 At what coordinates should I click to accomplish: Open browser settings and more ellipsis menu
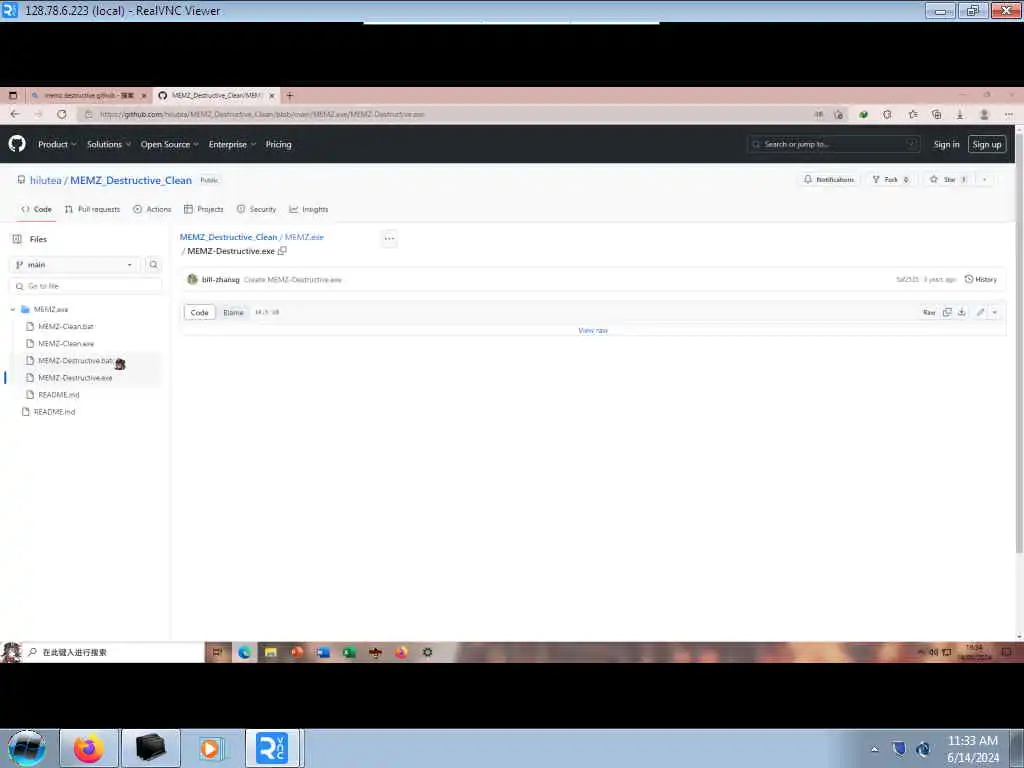pos(1008,114)
